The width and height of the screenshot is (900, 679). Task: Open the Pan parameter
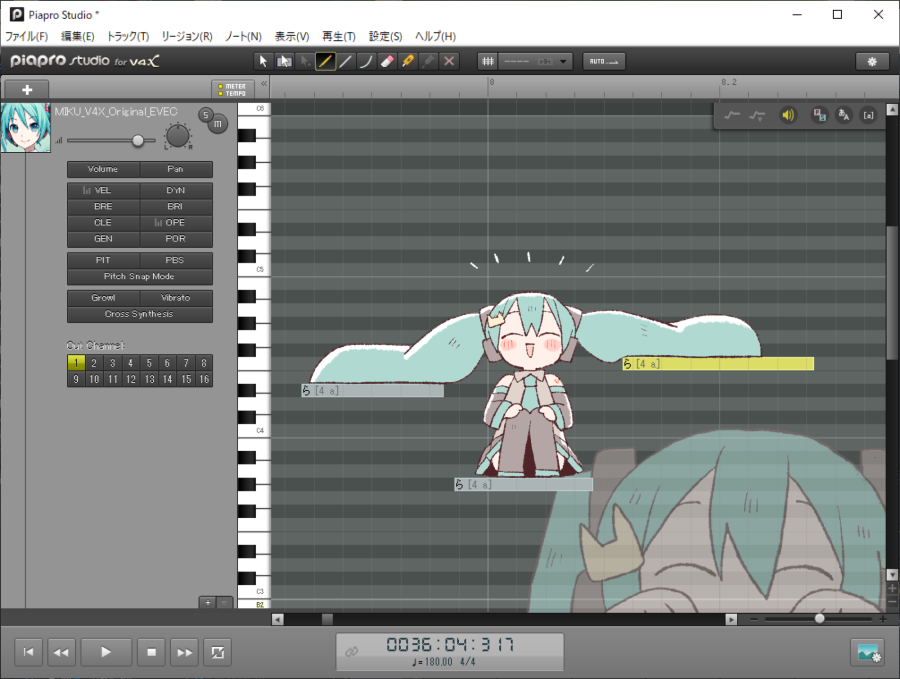(176, 169)
